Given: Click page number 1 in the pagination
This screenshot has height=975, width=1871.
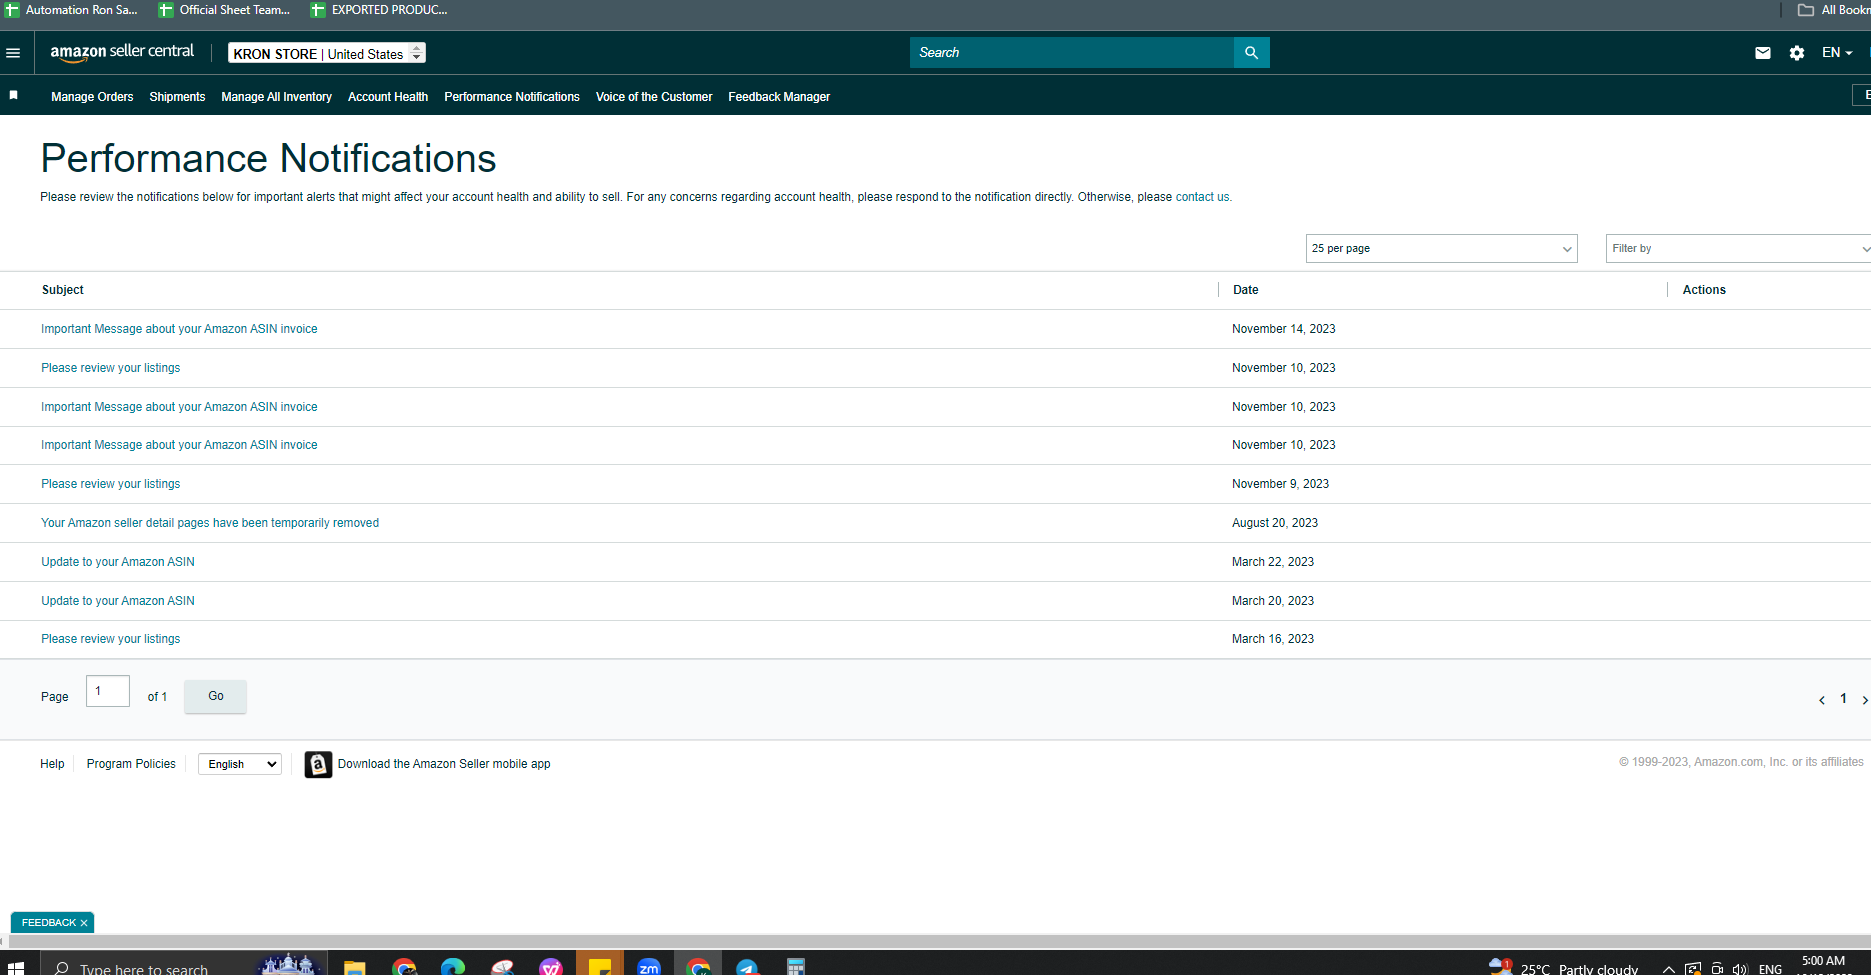Looking at the screenshot, I should [1843, 699].
